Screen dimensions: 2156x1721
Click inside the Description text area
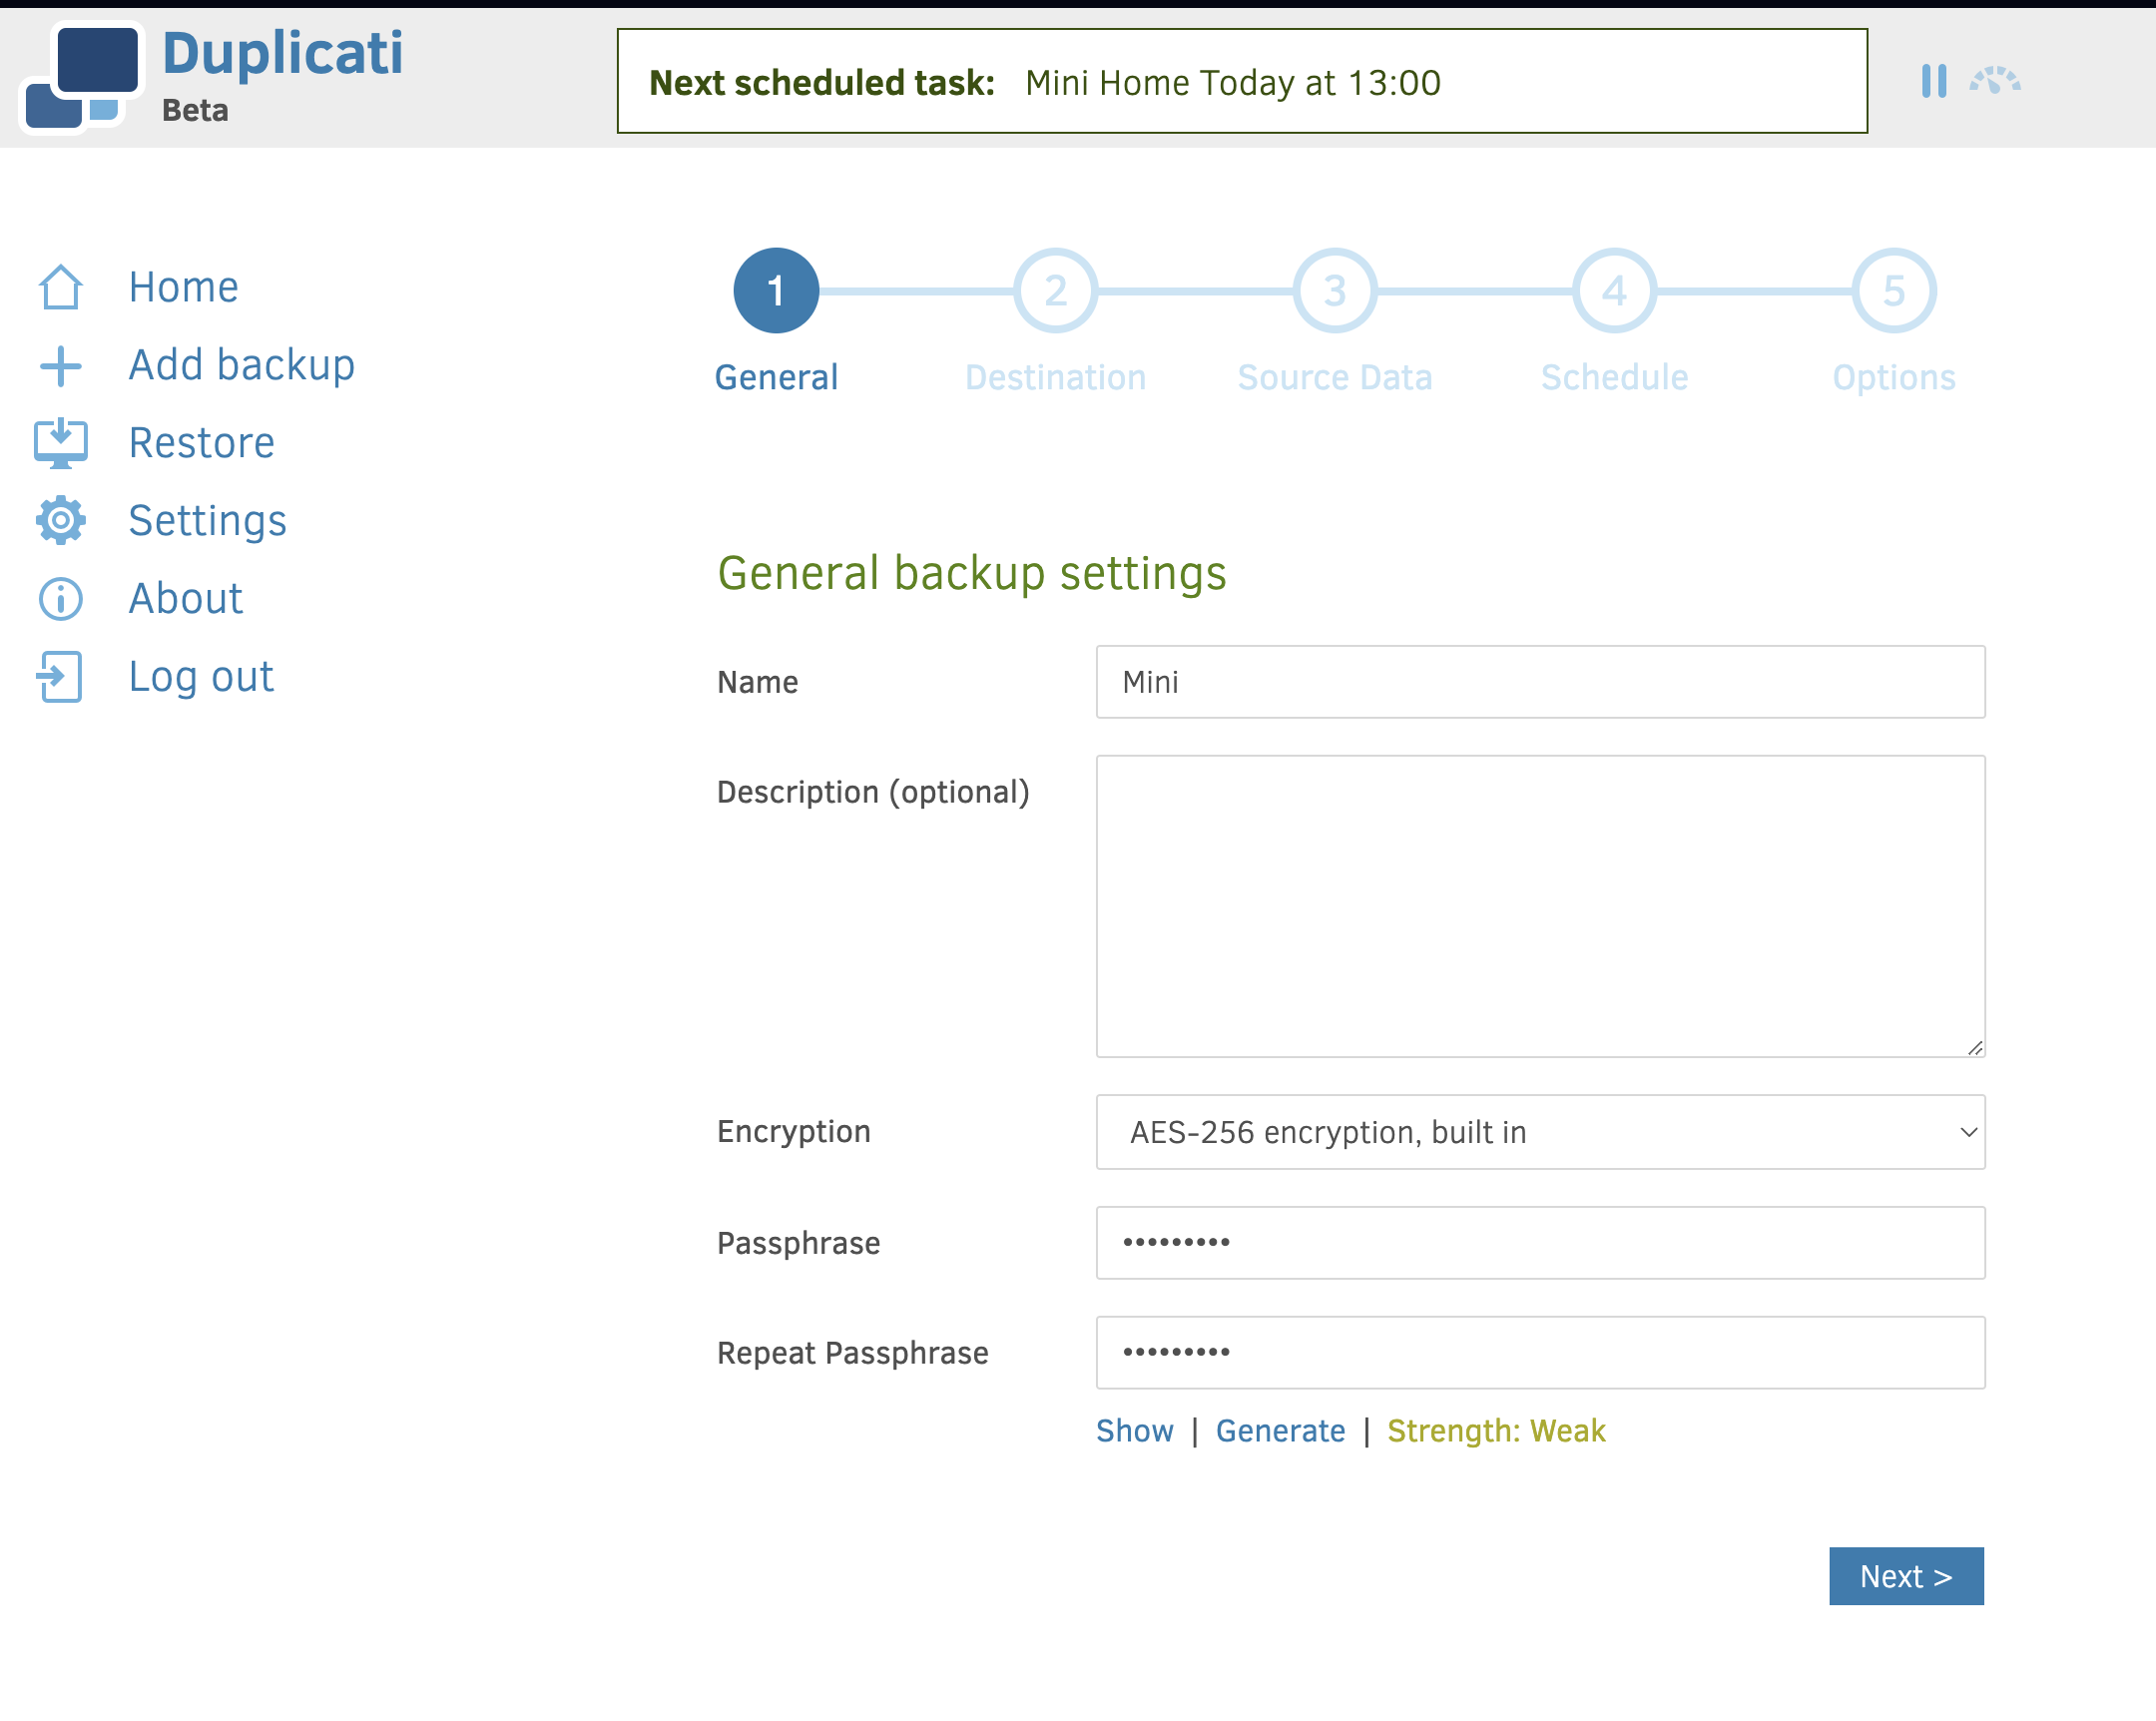point(1540,906)
